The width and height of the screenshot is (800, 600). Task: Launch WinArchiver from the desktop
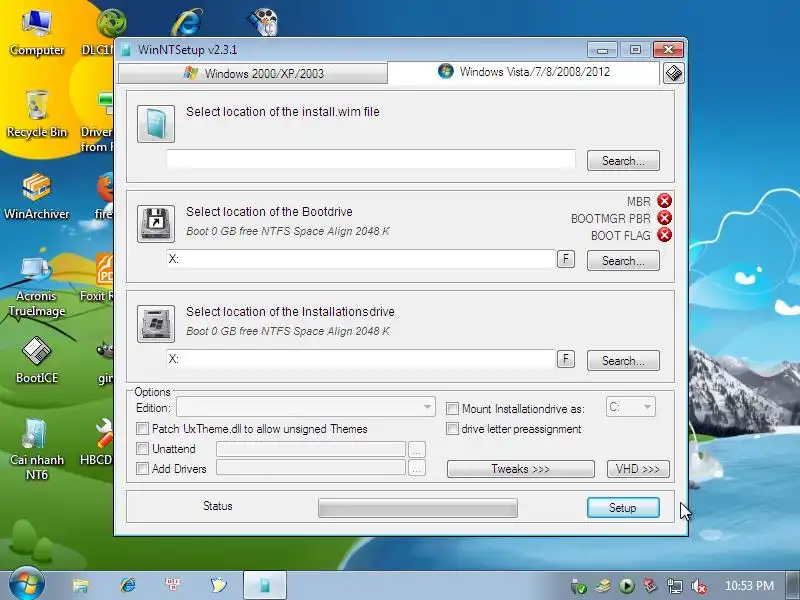coord(37,196)
